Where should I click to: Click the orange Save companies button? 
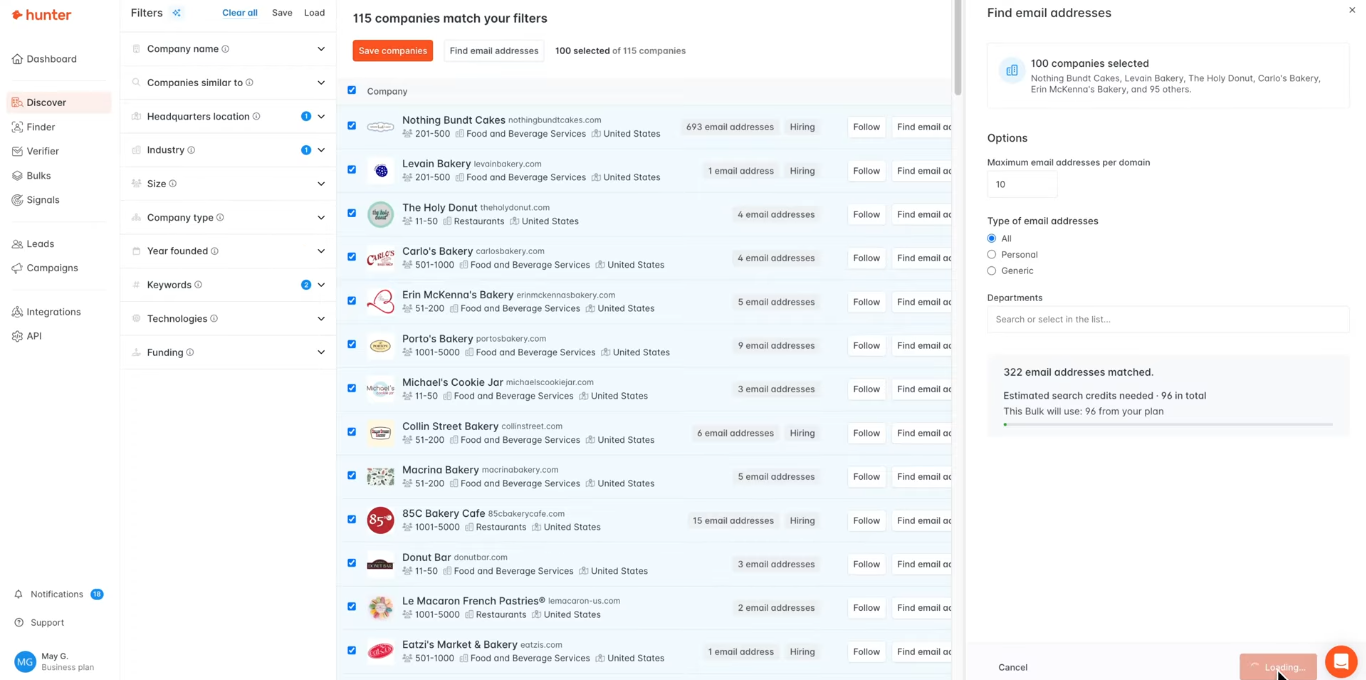(x=392, y=51)
